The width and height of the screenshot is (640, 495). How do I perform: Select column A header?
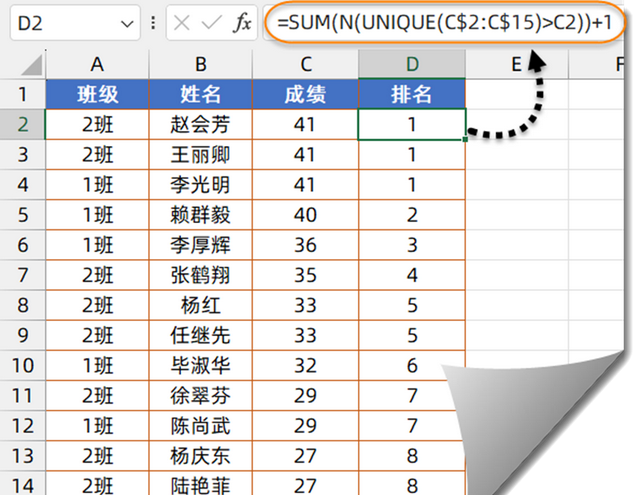98,64
